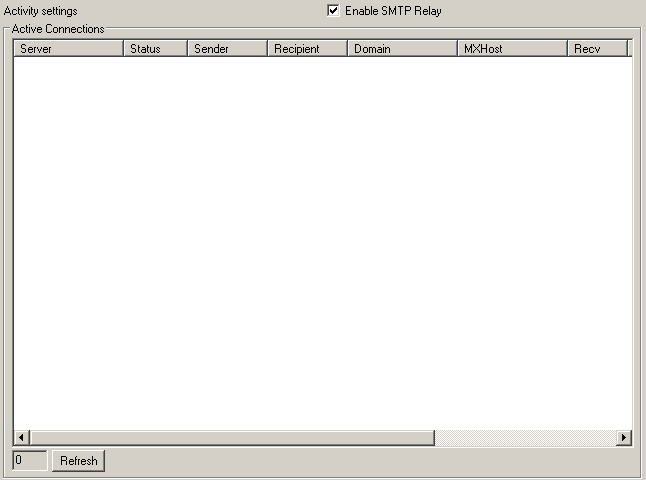Click the Activity settings heading
The height and width of the screenshot is (480, 646).
tap(40, 11)
